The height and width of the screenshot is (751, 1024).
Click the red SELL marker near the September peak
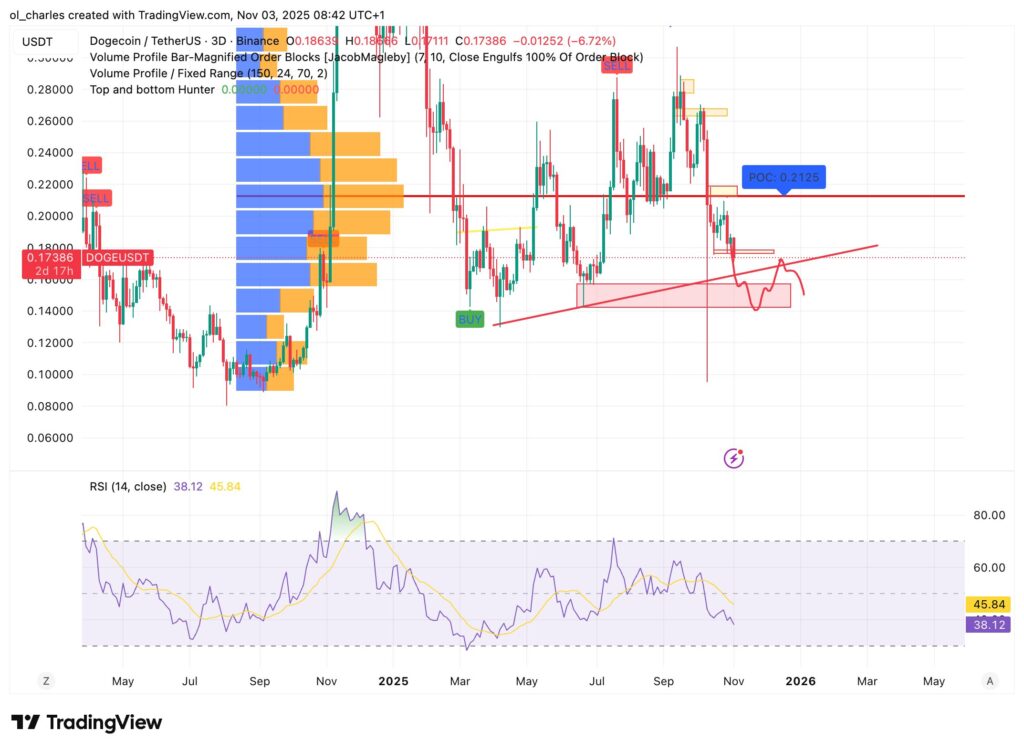pos(617,66)
